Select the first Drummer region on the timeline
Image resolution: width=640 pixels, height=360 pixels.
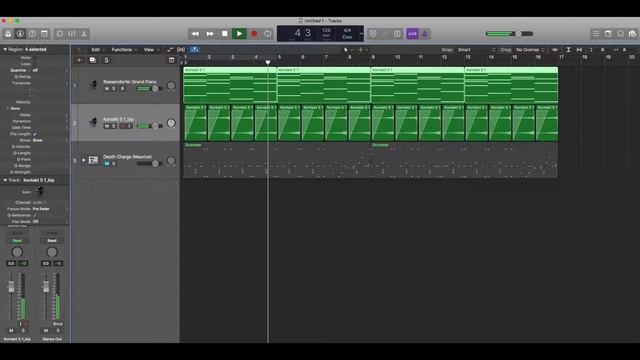point(277,160)
